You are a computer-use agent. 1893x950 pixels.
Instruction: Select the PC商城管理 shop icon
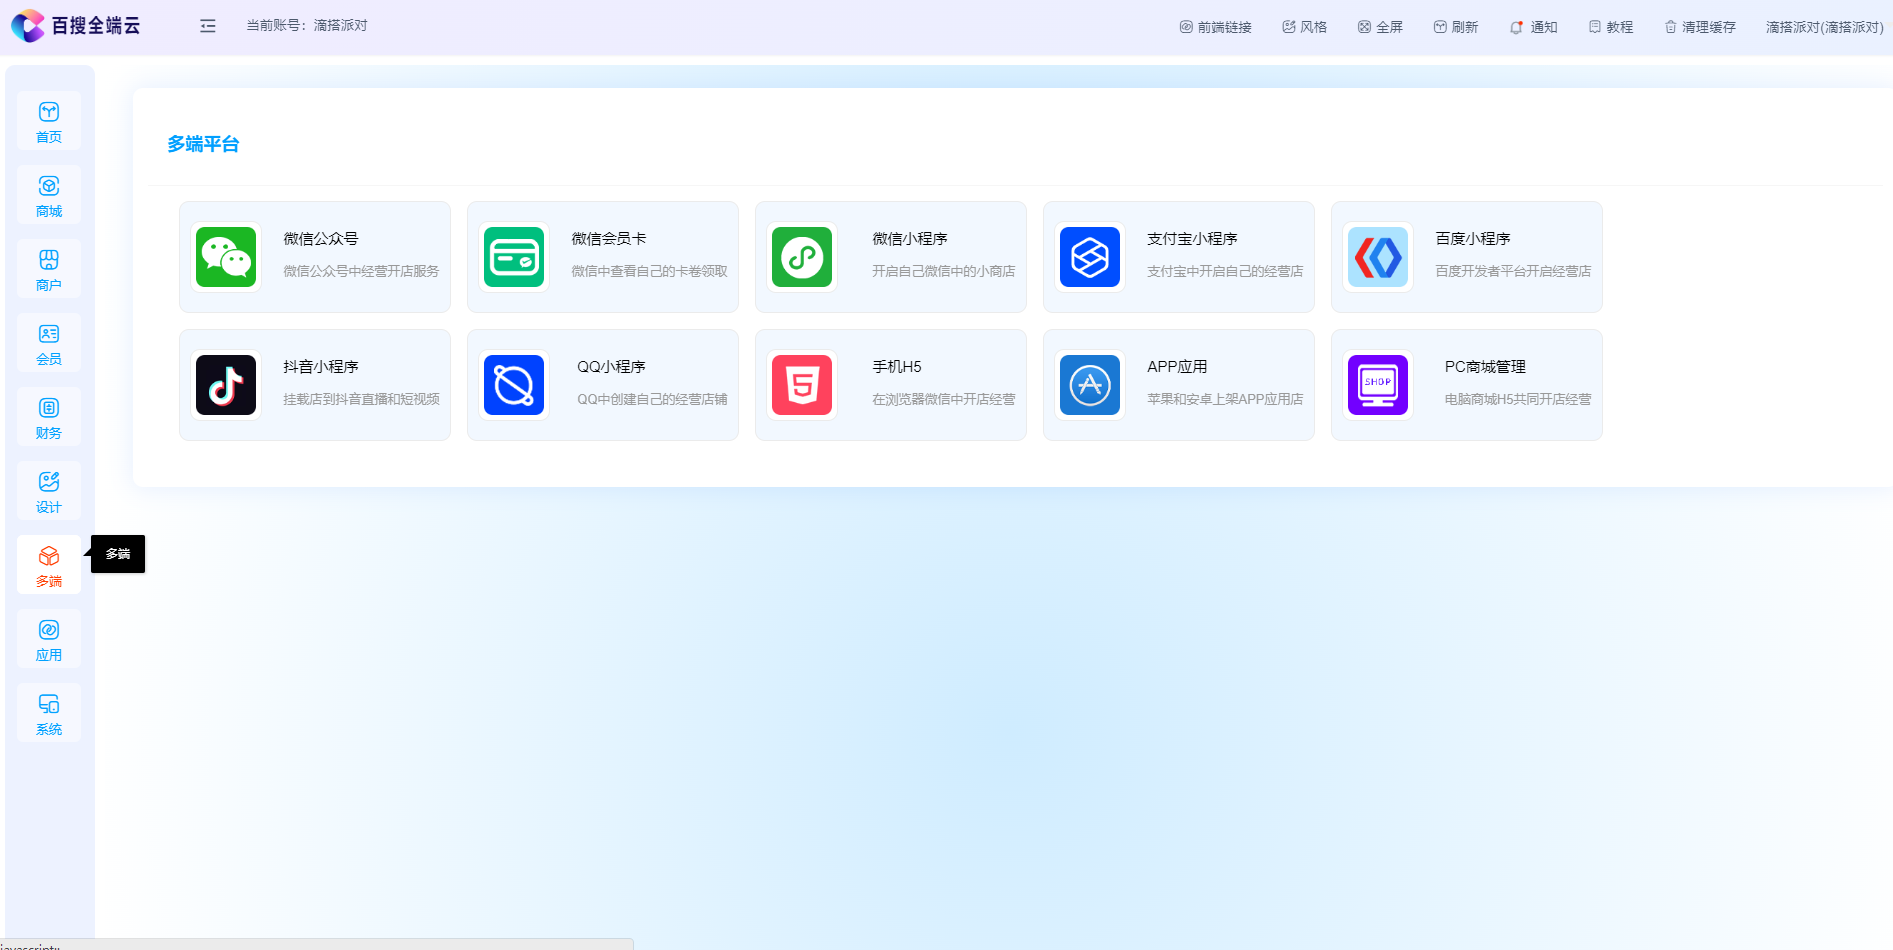[x=1378, y=385]
